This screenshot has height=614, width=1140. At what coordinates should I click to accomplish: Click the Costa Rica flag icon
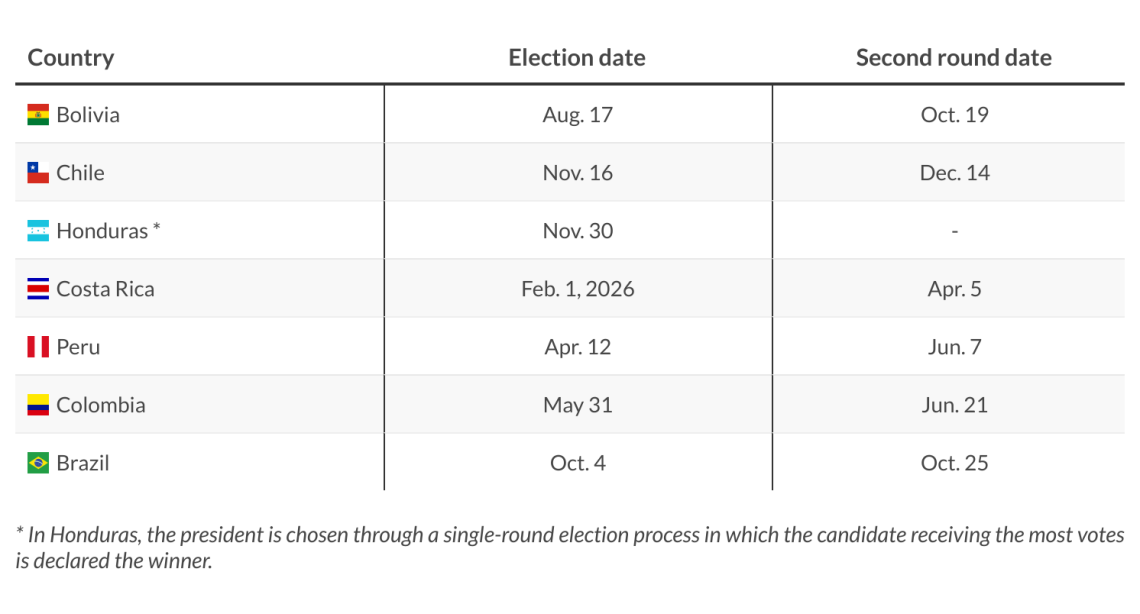[38, 289]
